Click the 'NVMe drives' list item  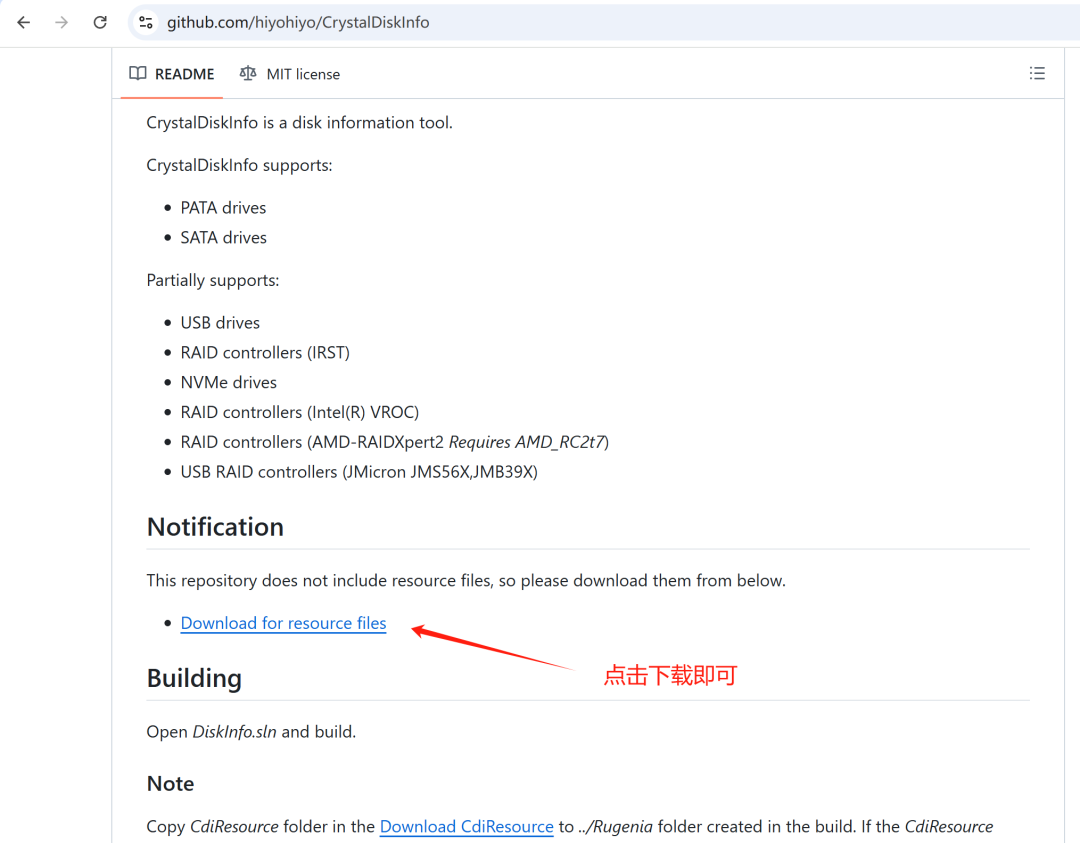pos(229,382)
